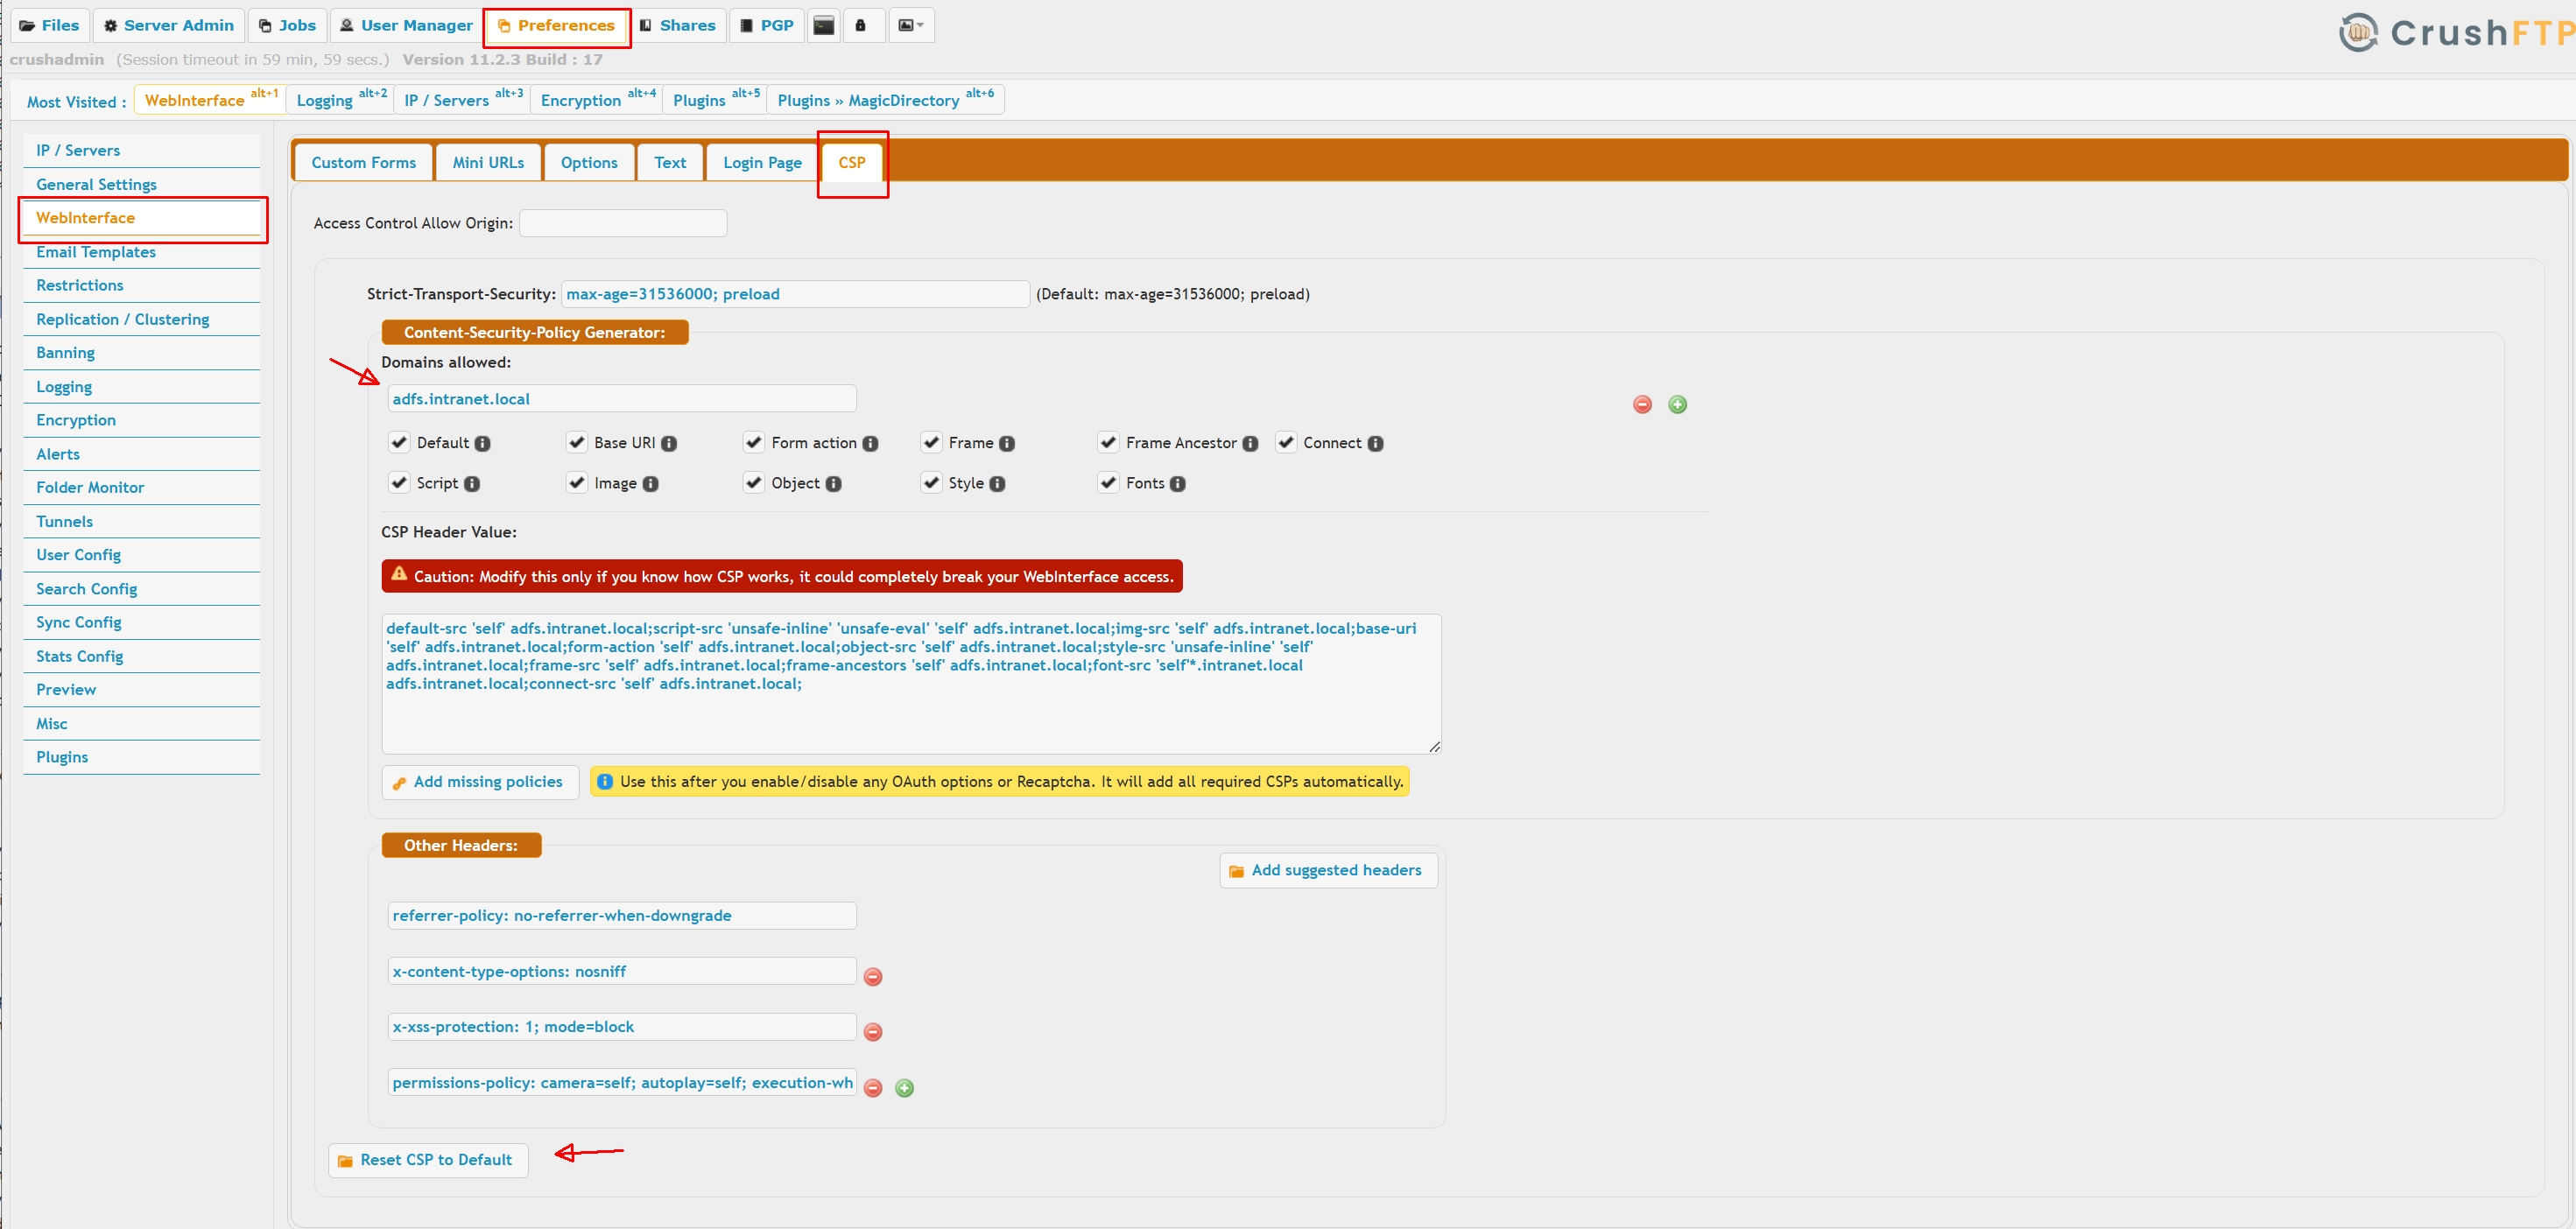Image resolution: width=2576 pixels, height=1229 pixels.
Task: Click the CSP Header Value textarea
Action: pyautogui.click(x=911, y=684)
